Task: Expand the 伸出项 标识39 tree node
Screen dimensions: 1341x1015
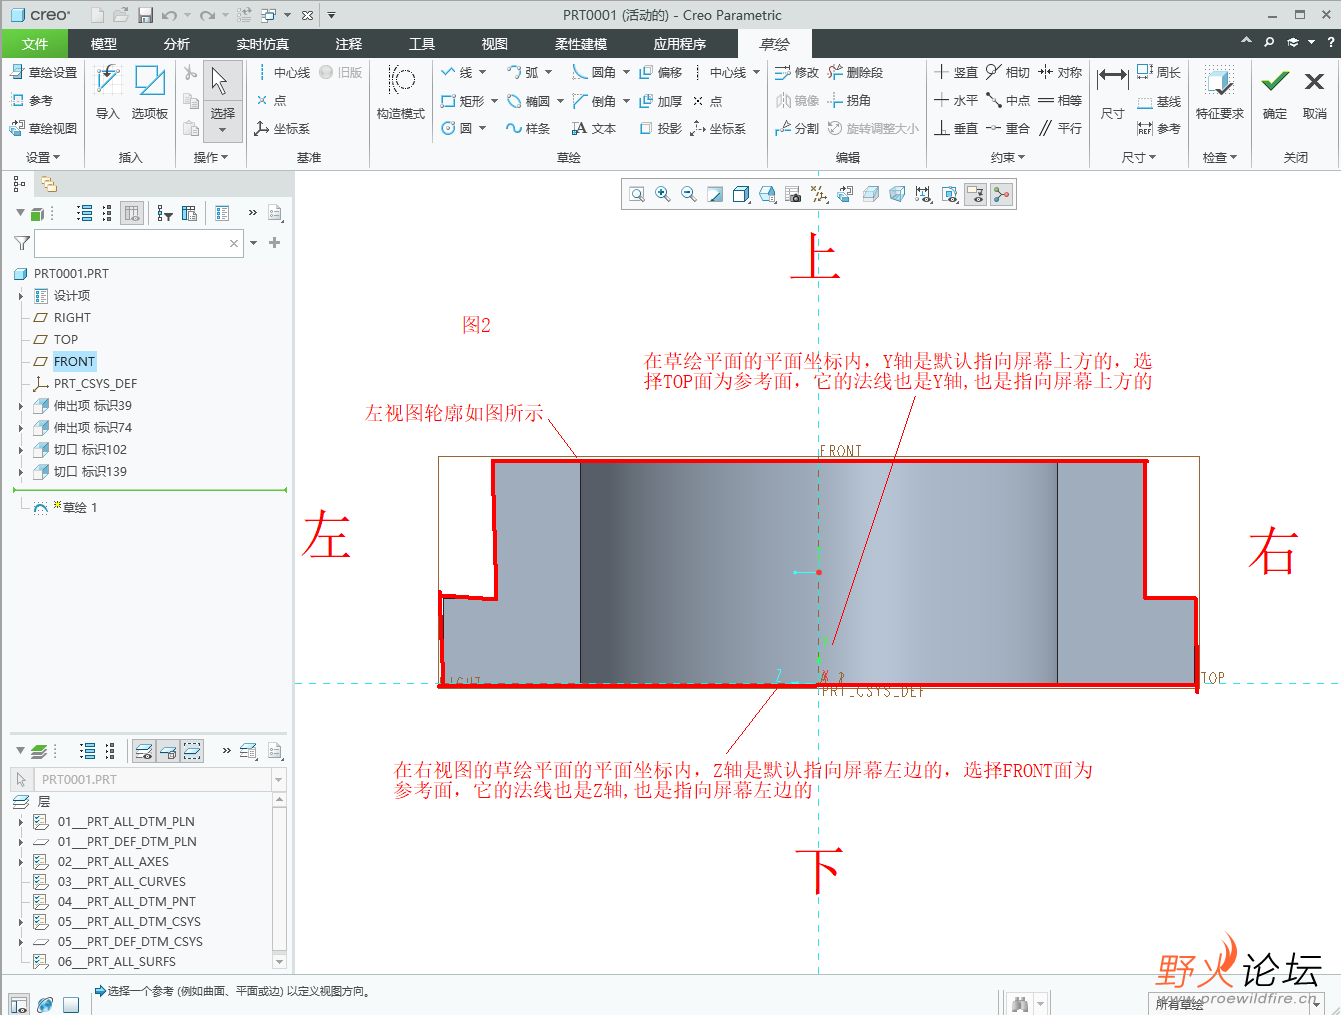Action: click(21, 405)
